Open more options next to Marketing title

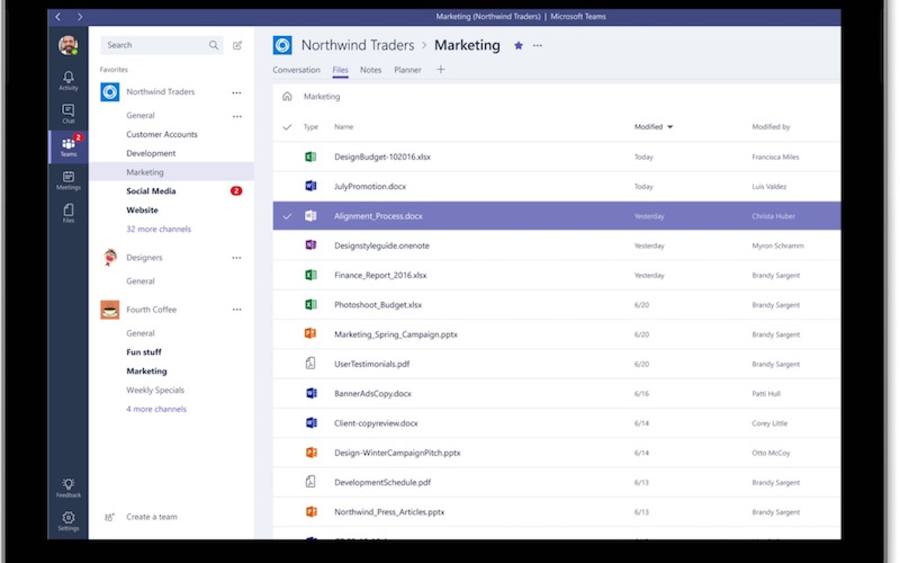pos(537,45)
